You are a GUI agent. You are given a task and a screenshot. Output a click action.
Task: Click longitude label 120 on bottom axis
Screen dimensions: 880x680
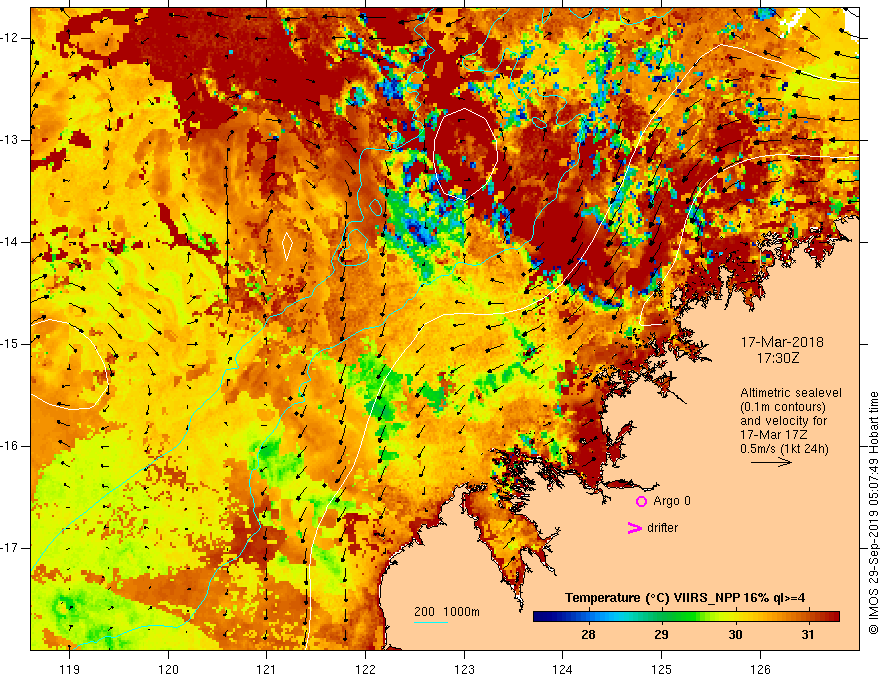[x=168, y=669]
